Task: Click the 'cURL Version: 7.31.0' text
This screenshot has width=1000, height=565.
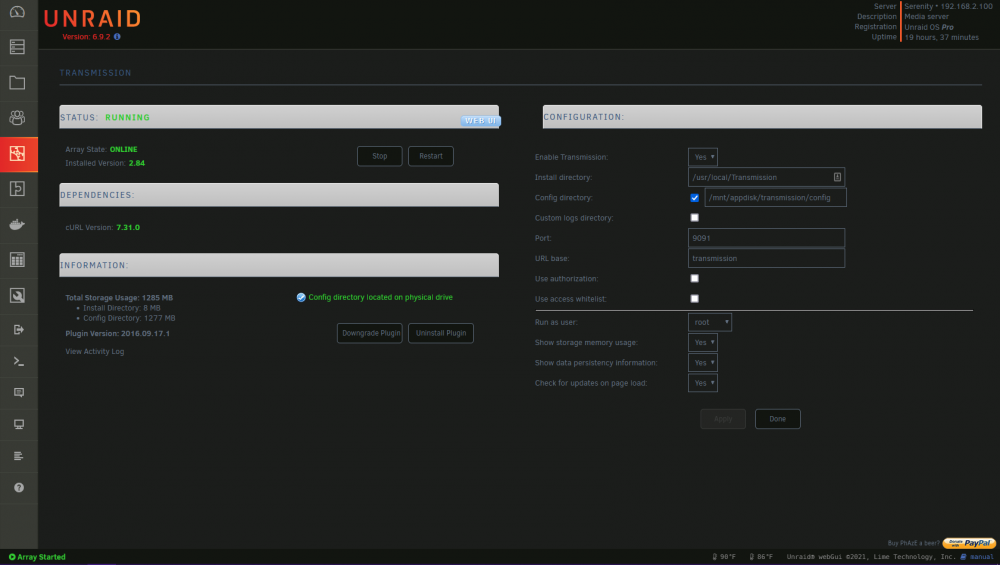Action: click(102, 227)
